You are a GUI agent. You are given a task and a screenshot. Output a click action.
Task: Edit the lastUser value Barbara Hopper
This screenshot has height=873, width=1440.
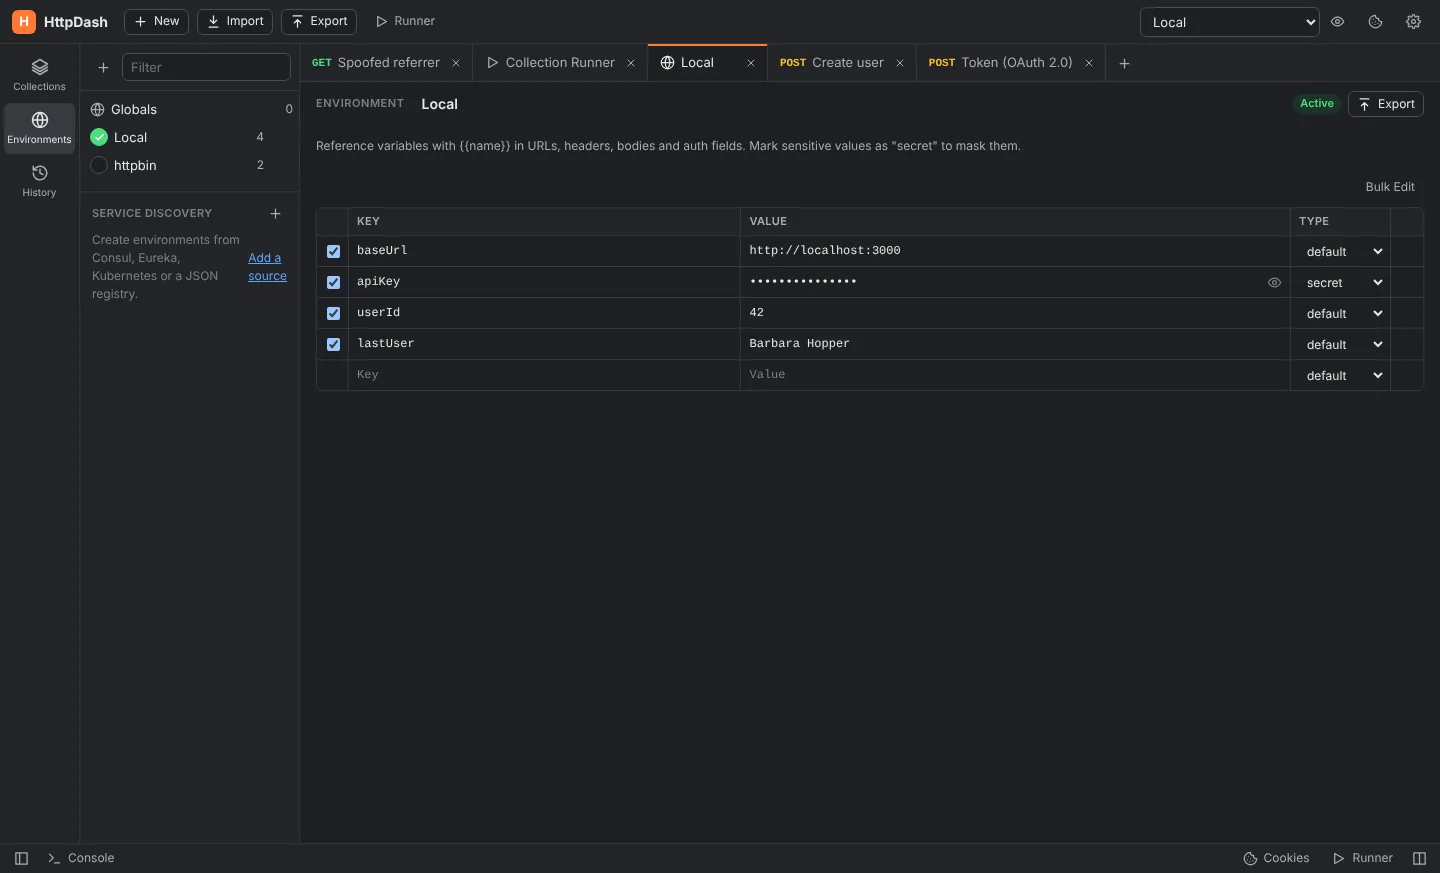pos(1015,344)
